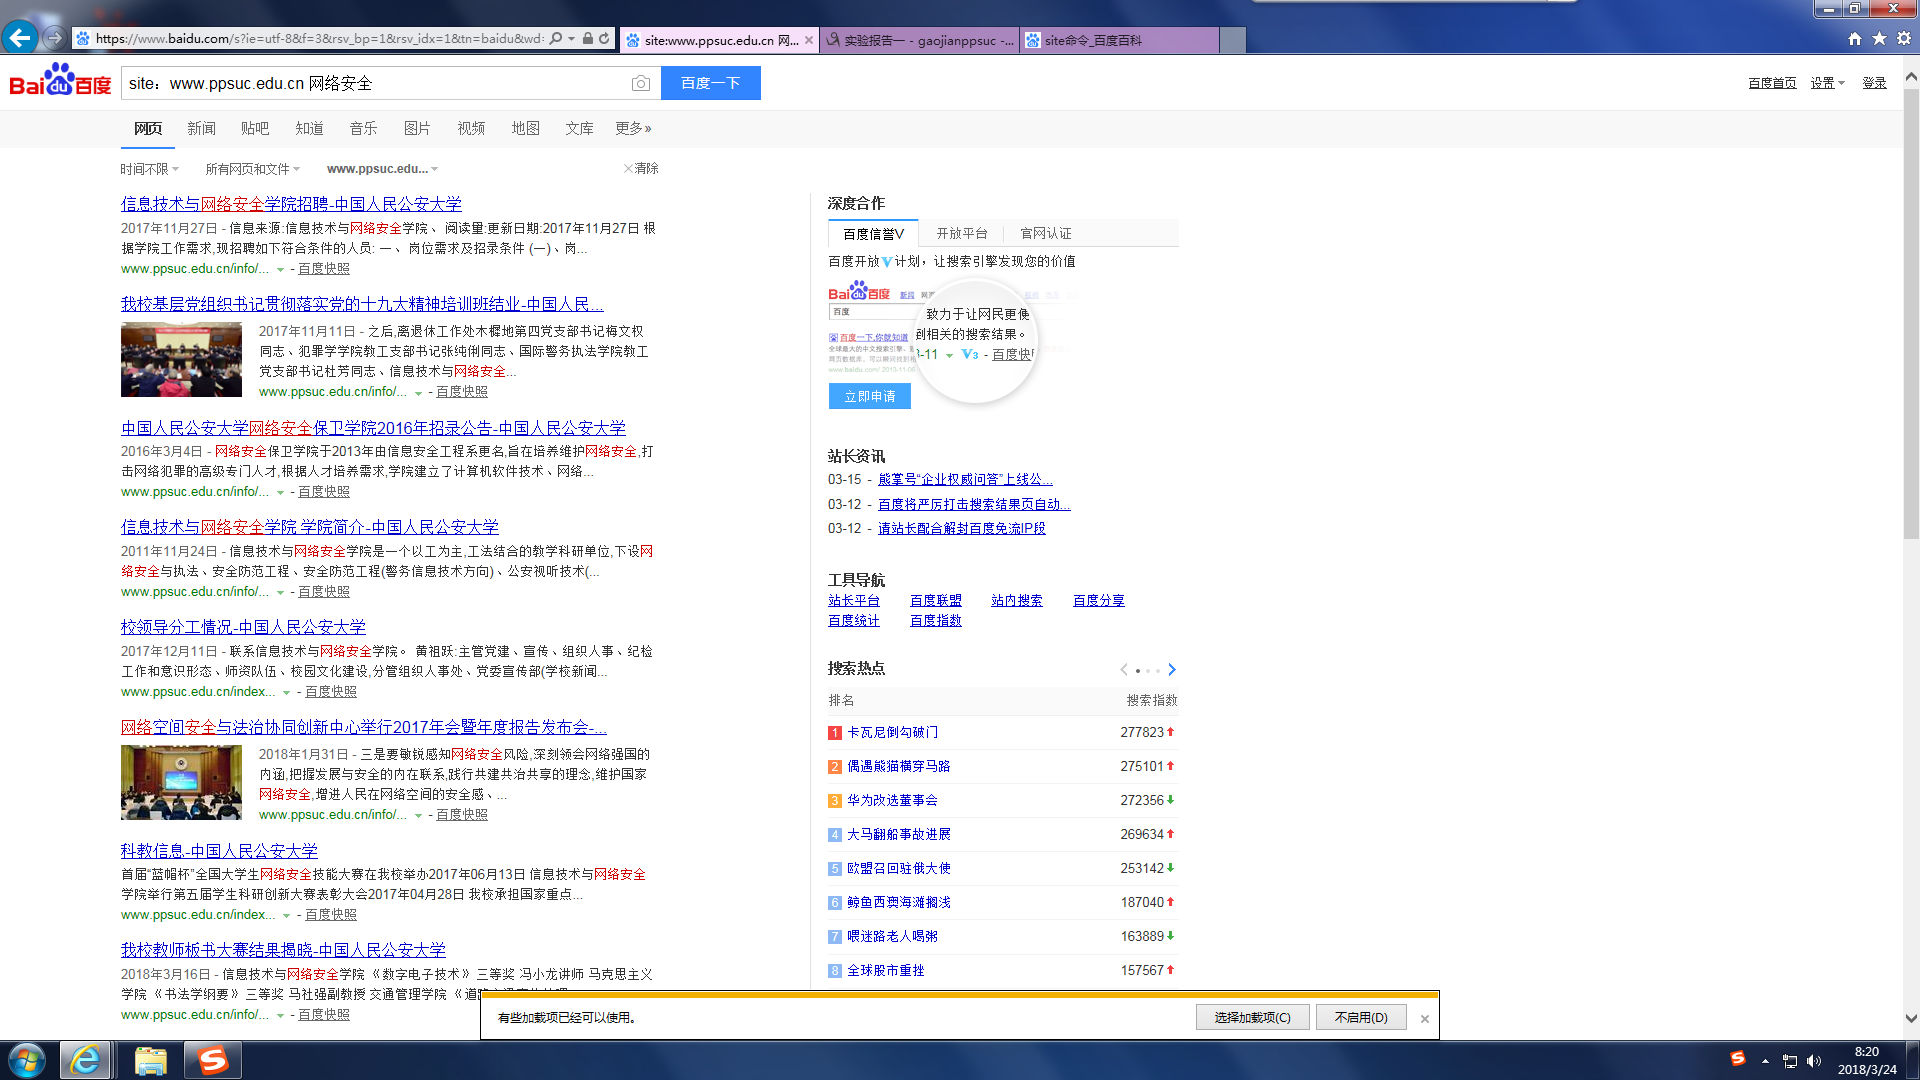Launch Sogou app from taskbar
This screenshot has height=1080, width=1920.
[x=213, y=1060]
